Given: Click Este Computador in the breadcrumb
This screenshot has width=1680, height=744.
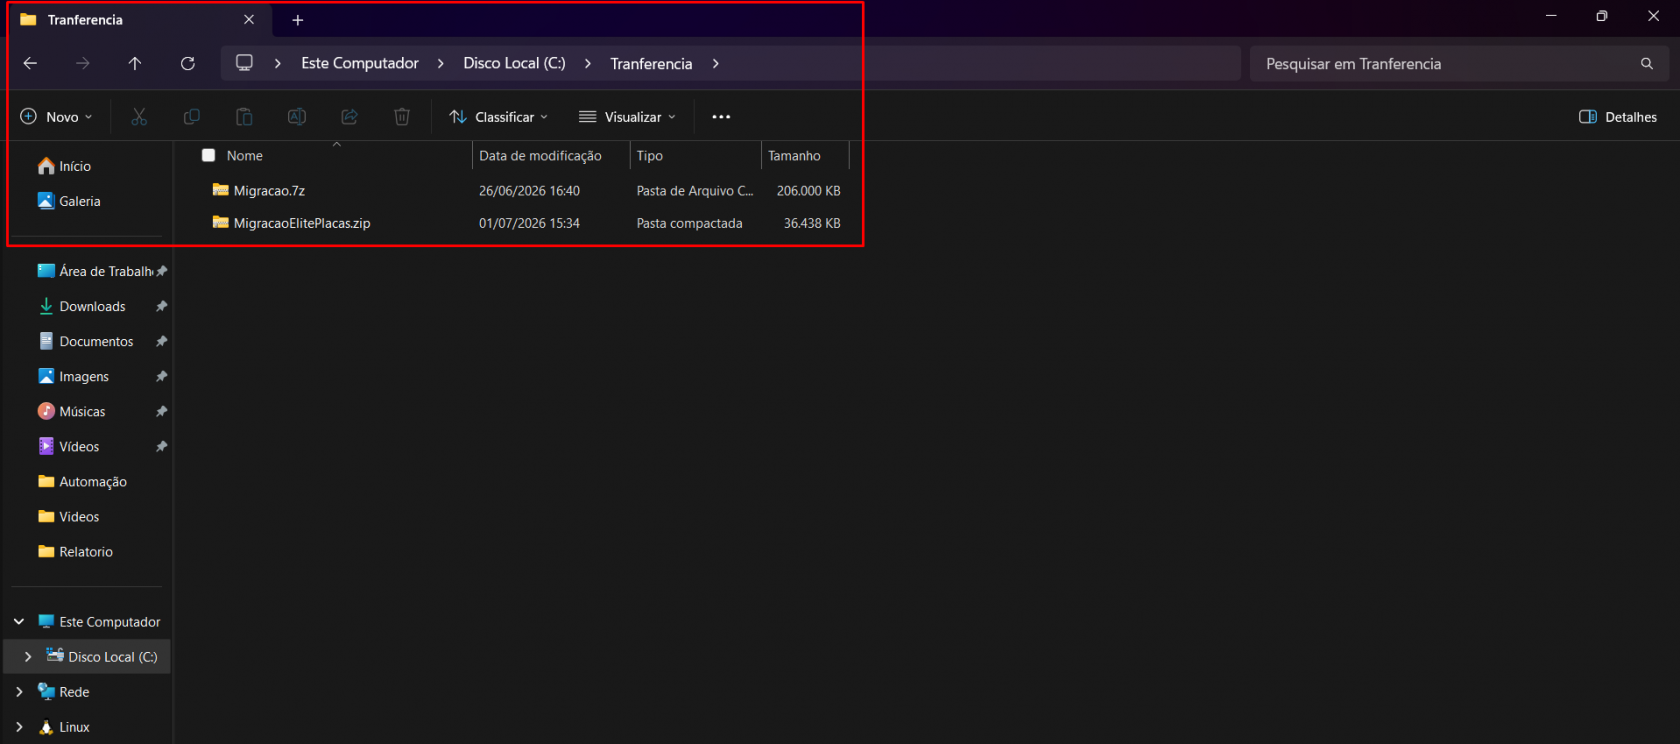Looking at the screenshot, I should click(x=360, y=63).
